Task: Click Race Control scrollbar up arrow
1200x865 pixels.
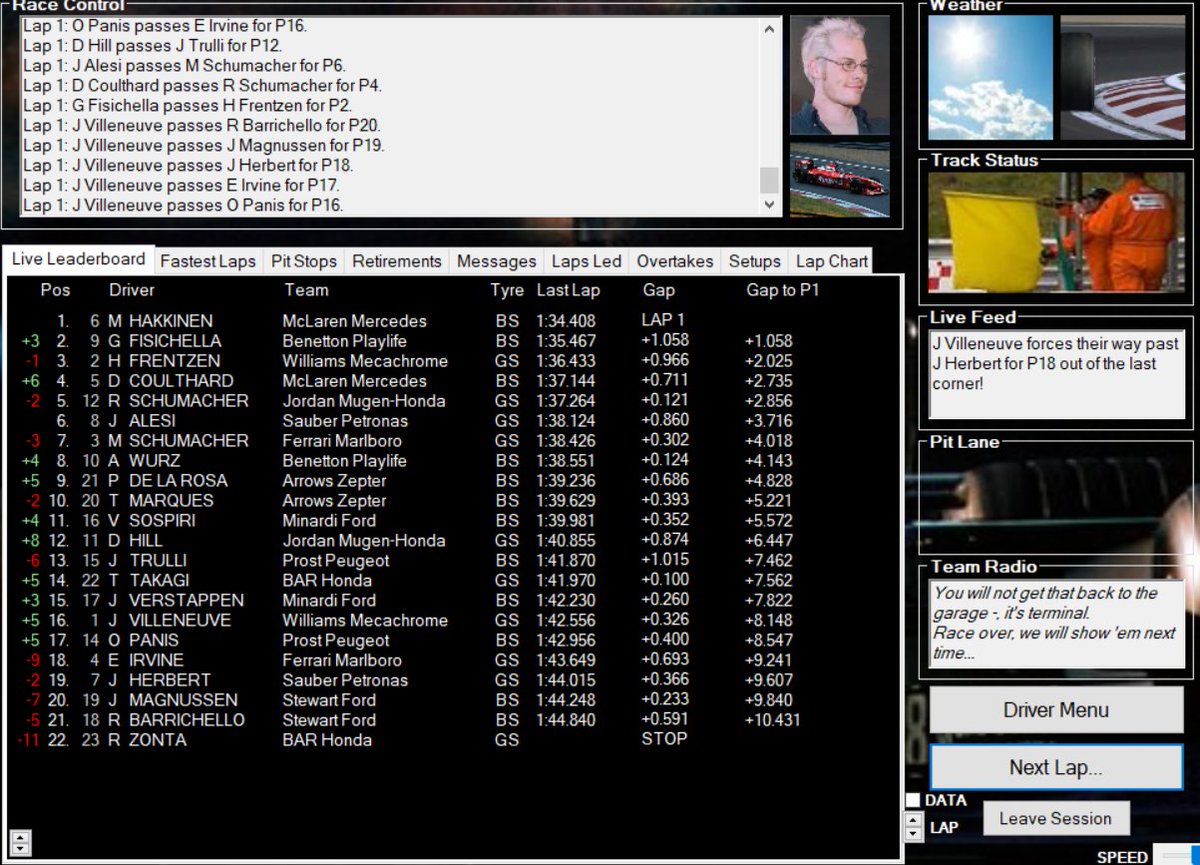Action: click(x=769, y=28)
